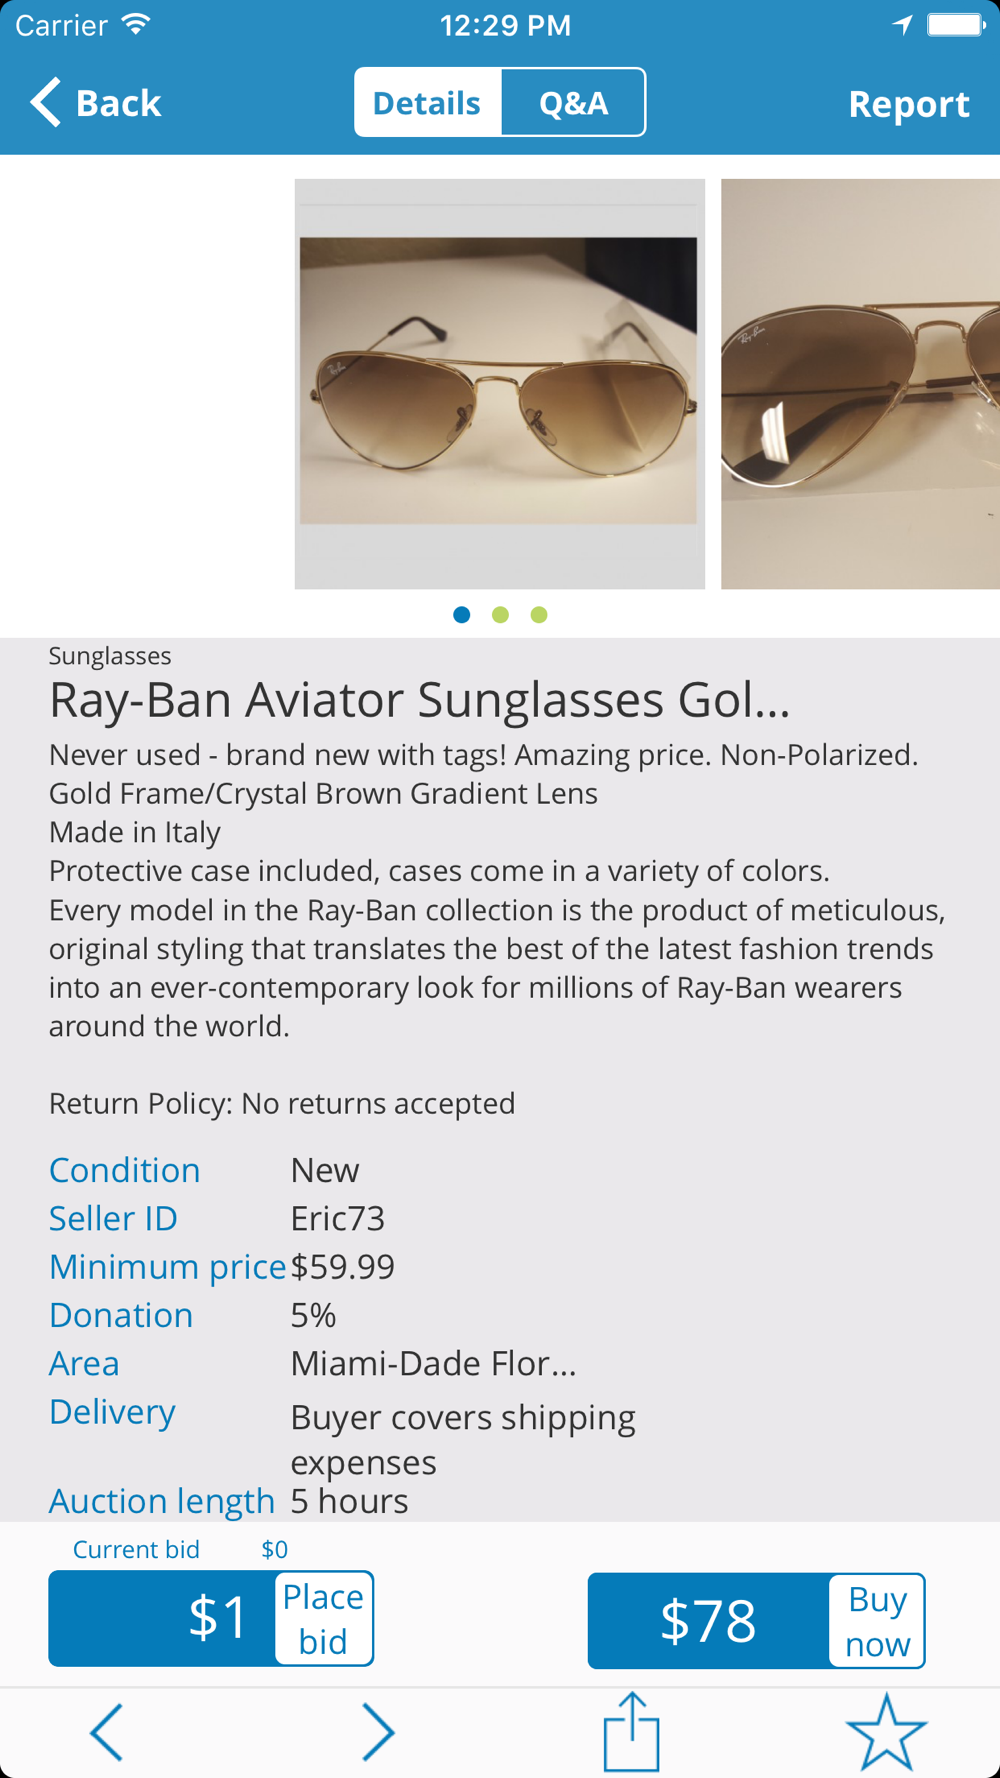Open the close-up sunglasses photo
Viewport: 1000px width, 1778px height.
(860, 384)
